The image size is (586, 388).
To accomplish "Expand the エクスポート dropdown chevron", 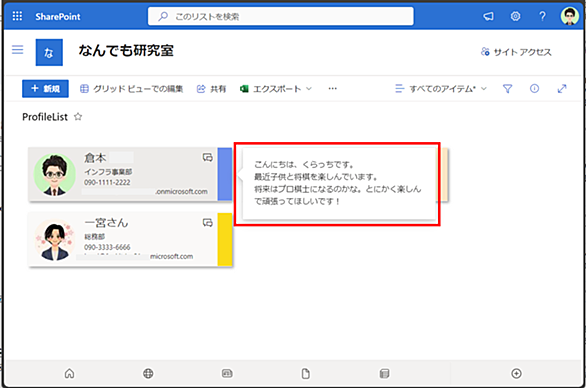I will tap(309, 89).
